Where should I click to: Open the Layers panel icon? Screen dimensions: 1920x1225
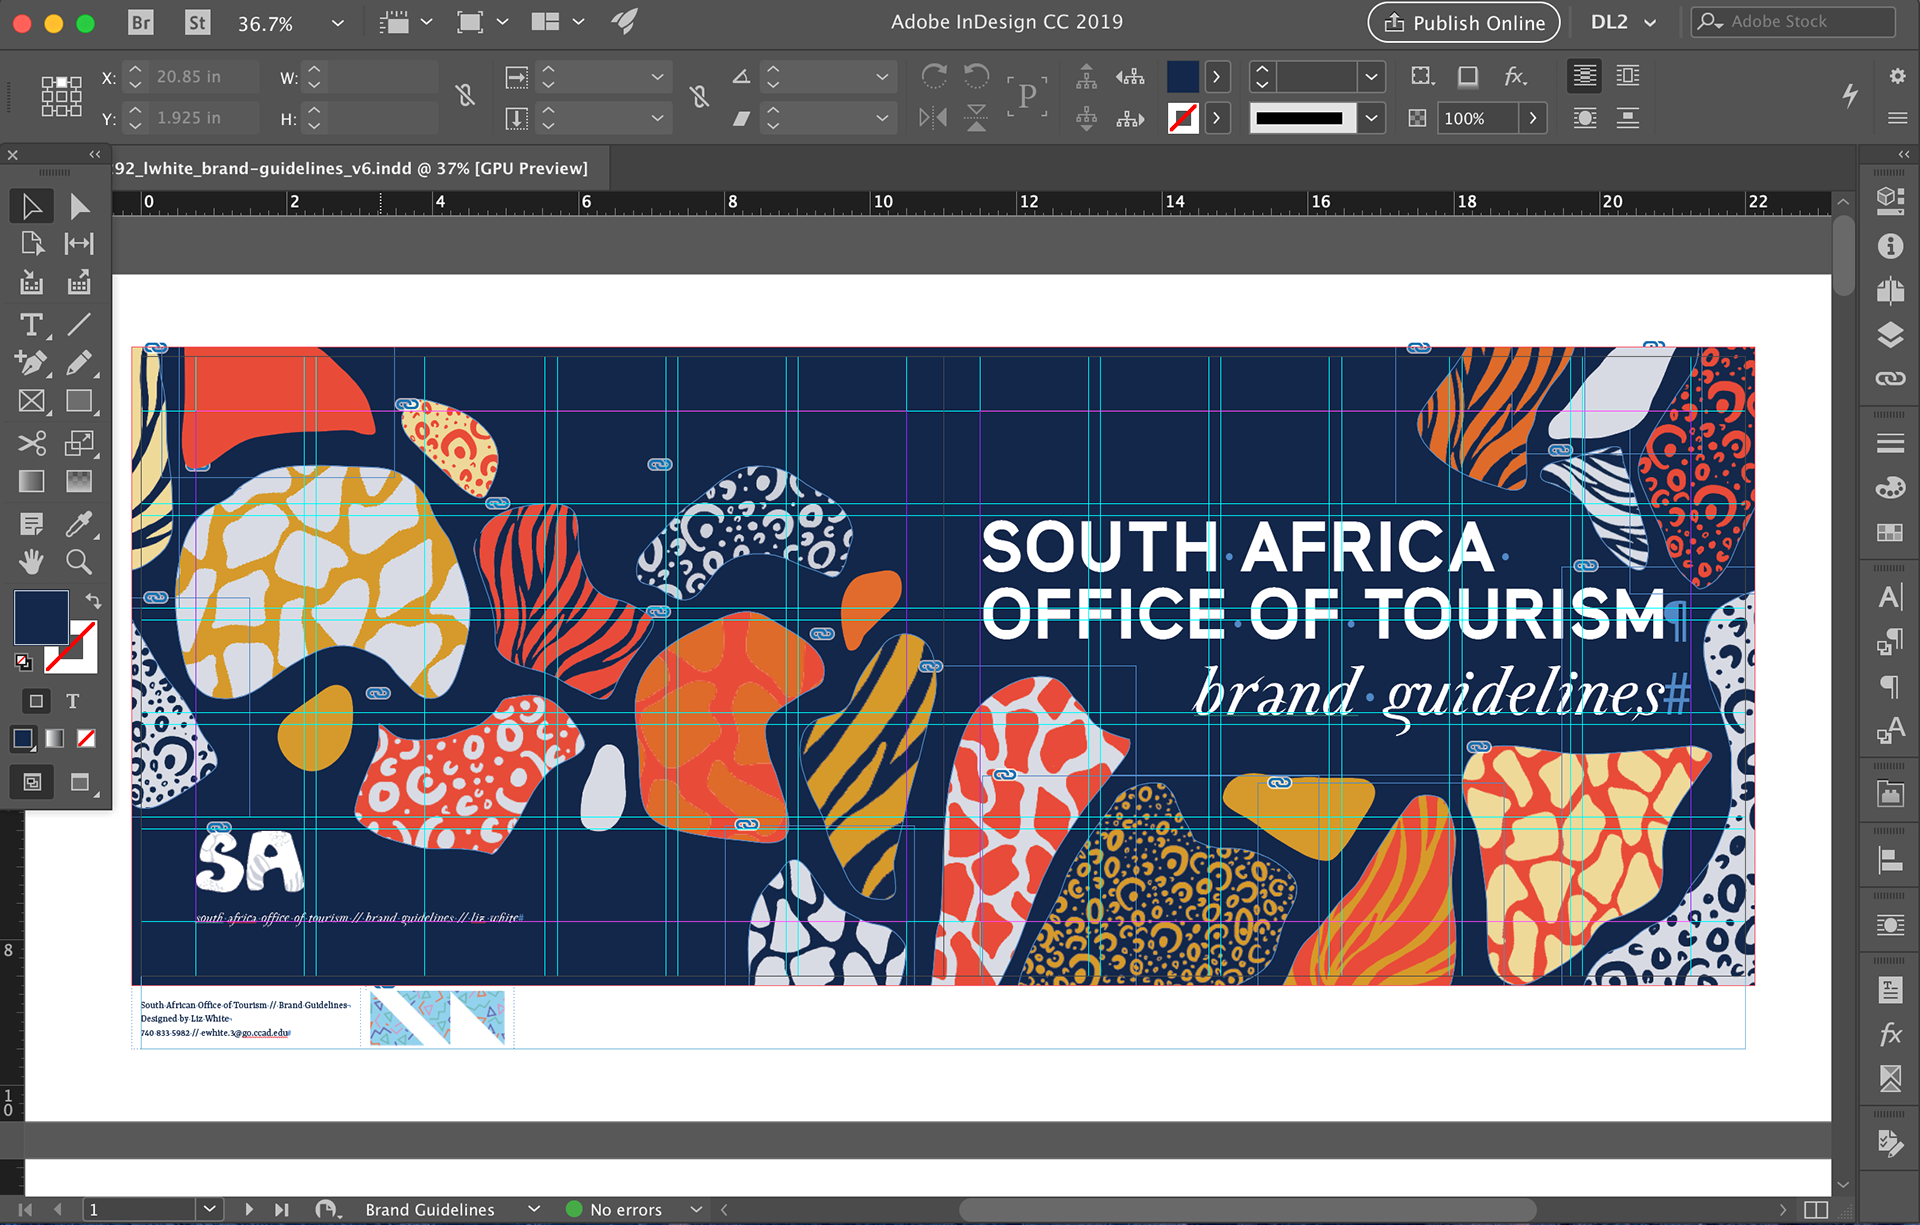[x=1890, y=334]
